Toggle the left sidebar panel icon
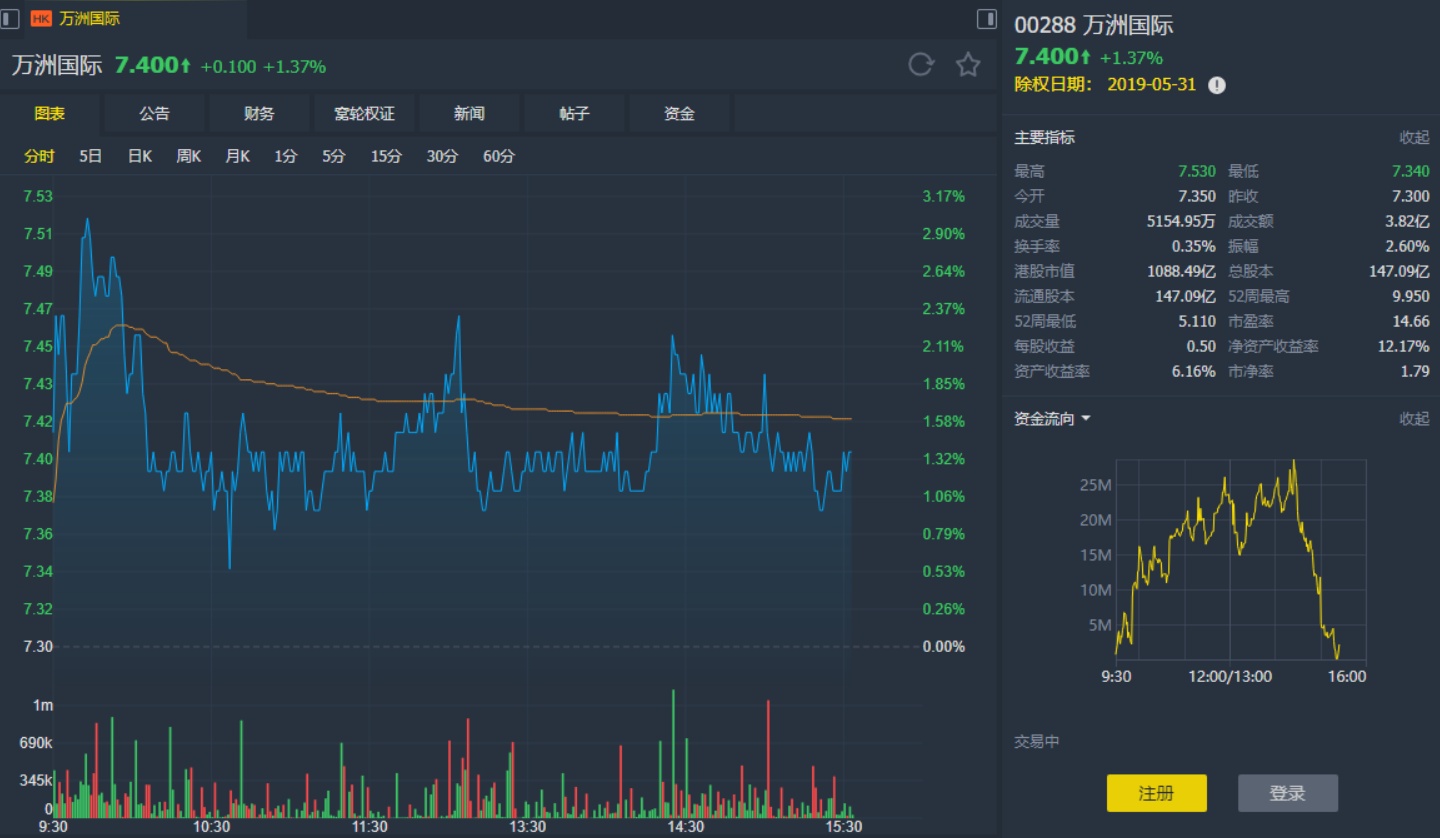Screen dimensions: 1440x838 tap(11, 18)
